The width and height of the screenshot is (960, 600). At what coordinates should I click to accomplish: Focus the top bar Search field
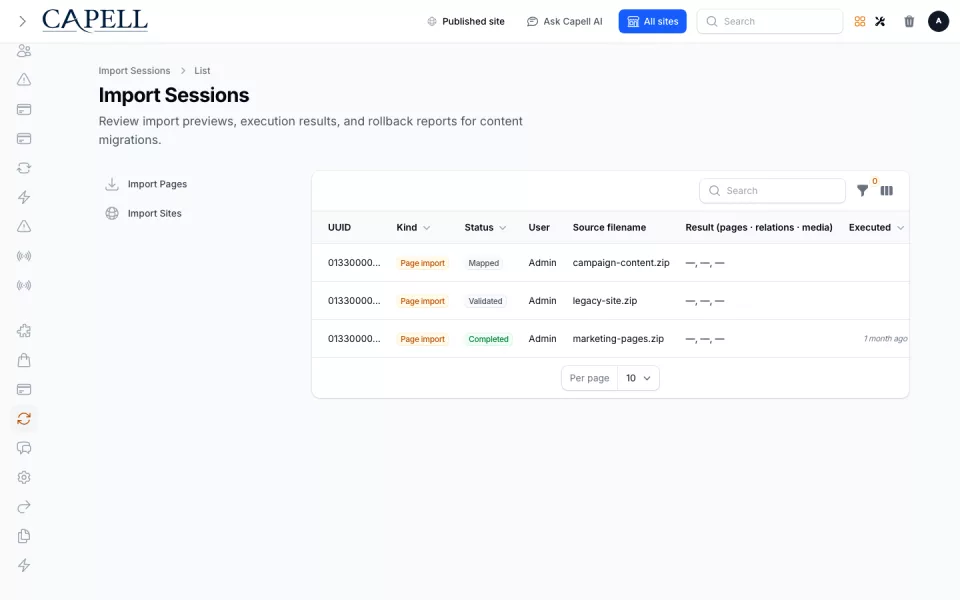(x=770, y=21)
